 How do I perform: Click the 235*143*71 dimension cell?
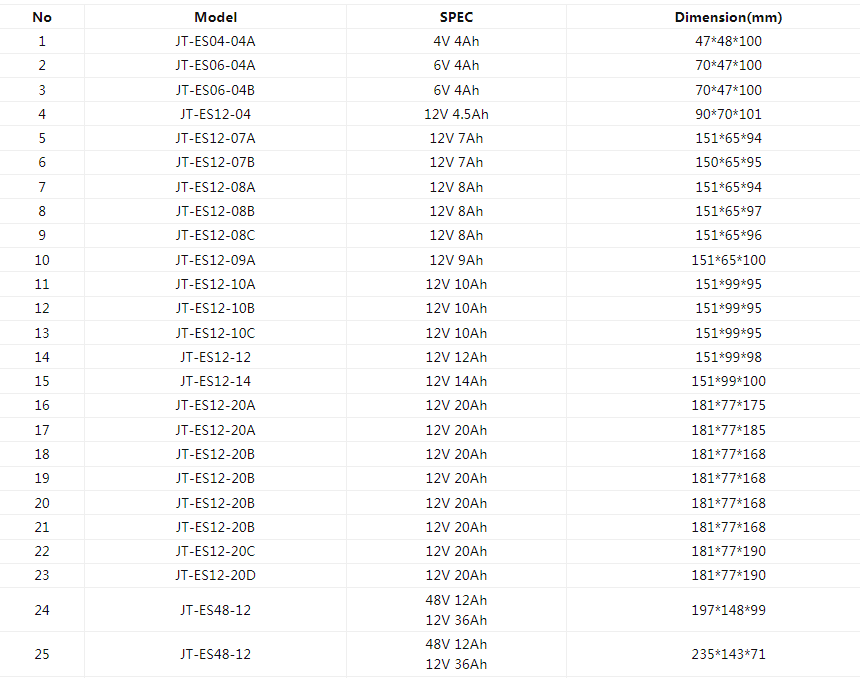(728, 654)
